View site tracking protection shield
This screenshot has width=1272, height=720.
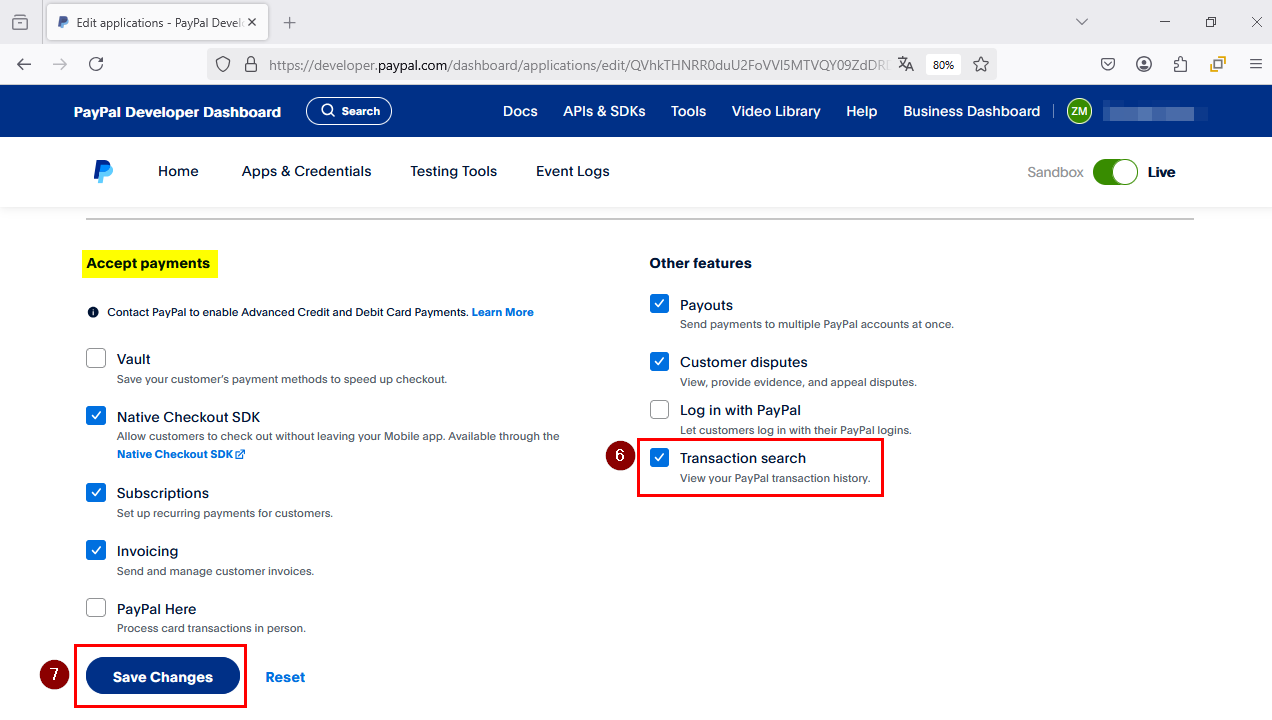(223, 64)
